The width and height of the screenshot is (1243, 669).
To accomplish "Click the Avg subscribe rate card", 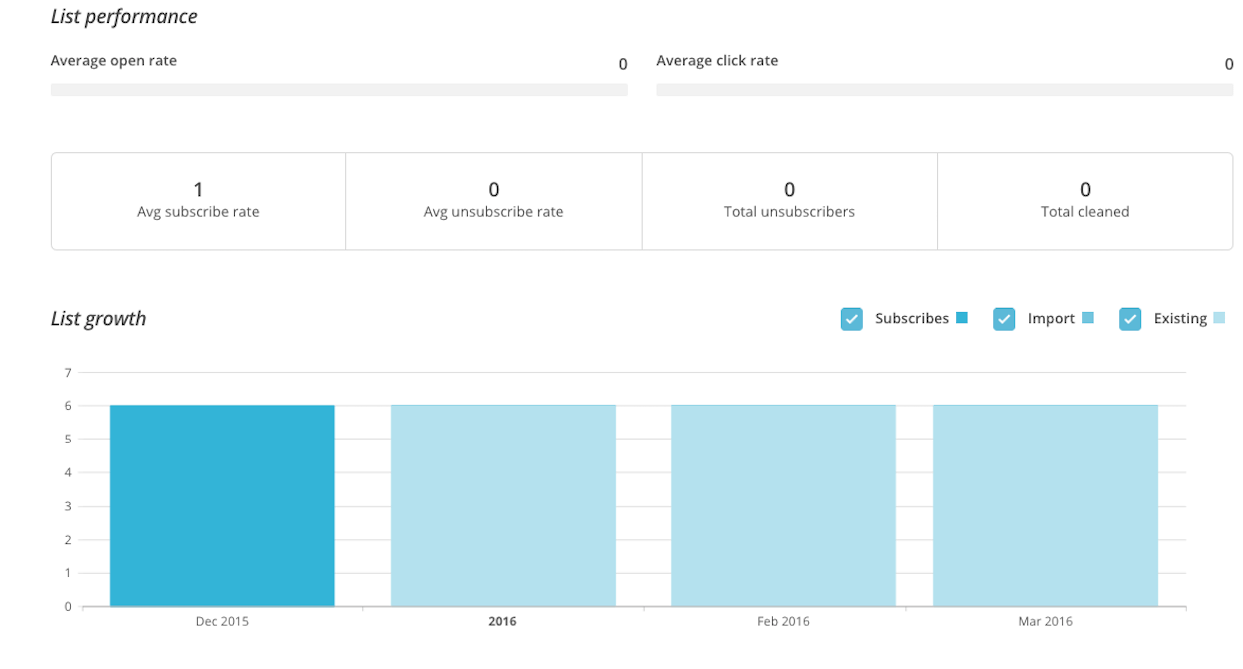I will 198,201.
